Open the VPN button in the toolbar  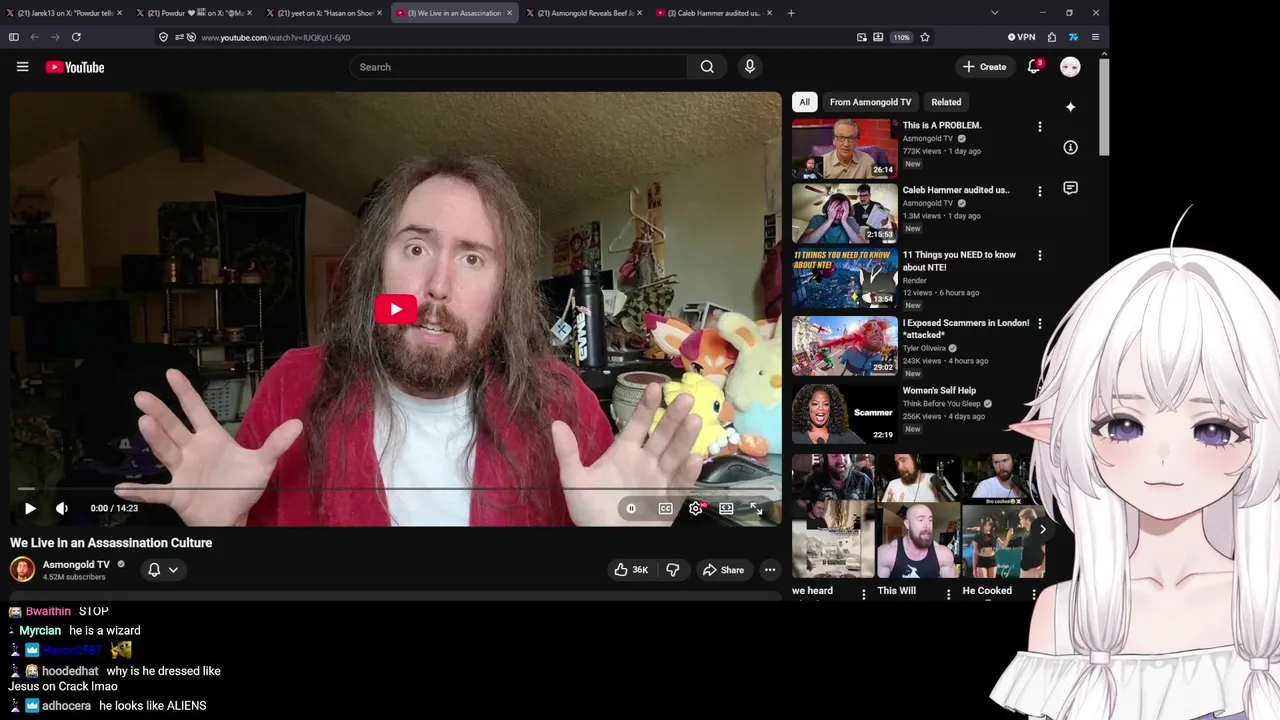coord(1021,37)
